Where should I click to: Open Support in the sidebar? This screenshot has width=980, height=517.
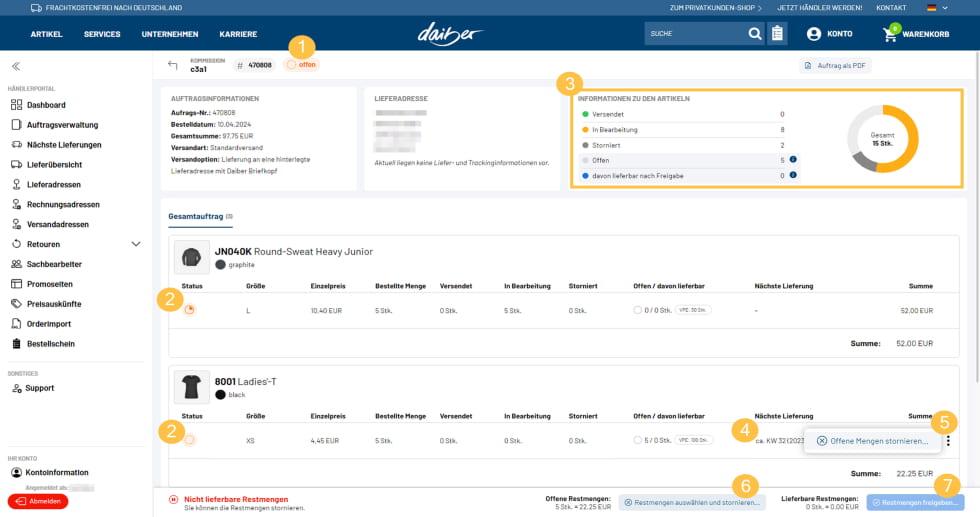(x=33, y=388)
